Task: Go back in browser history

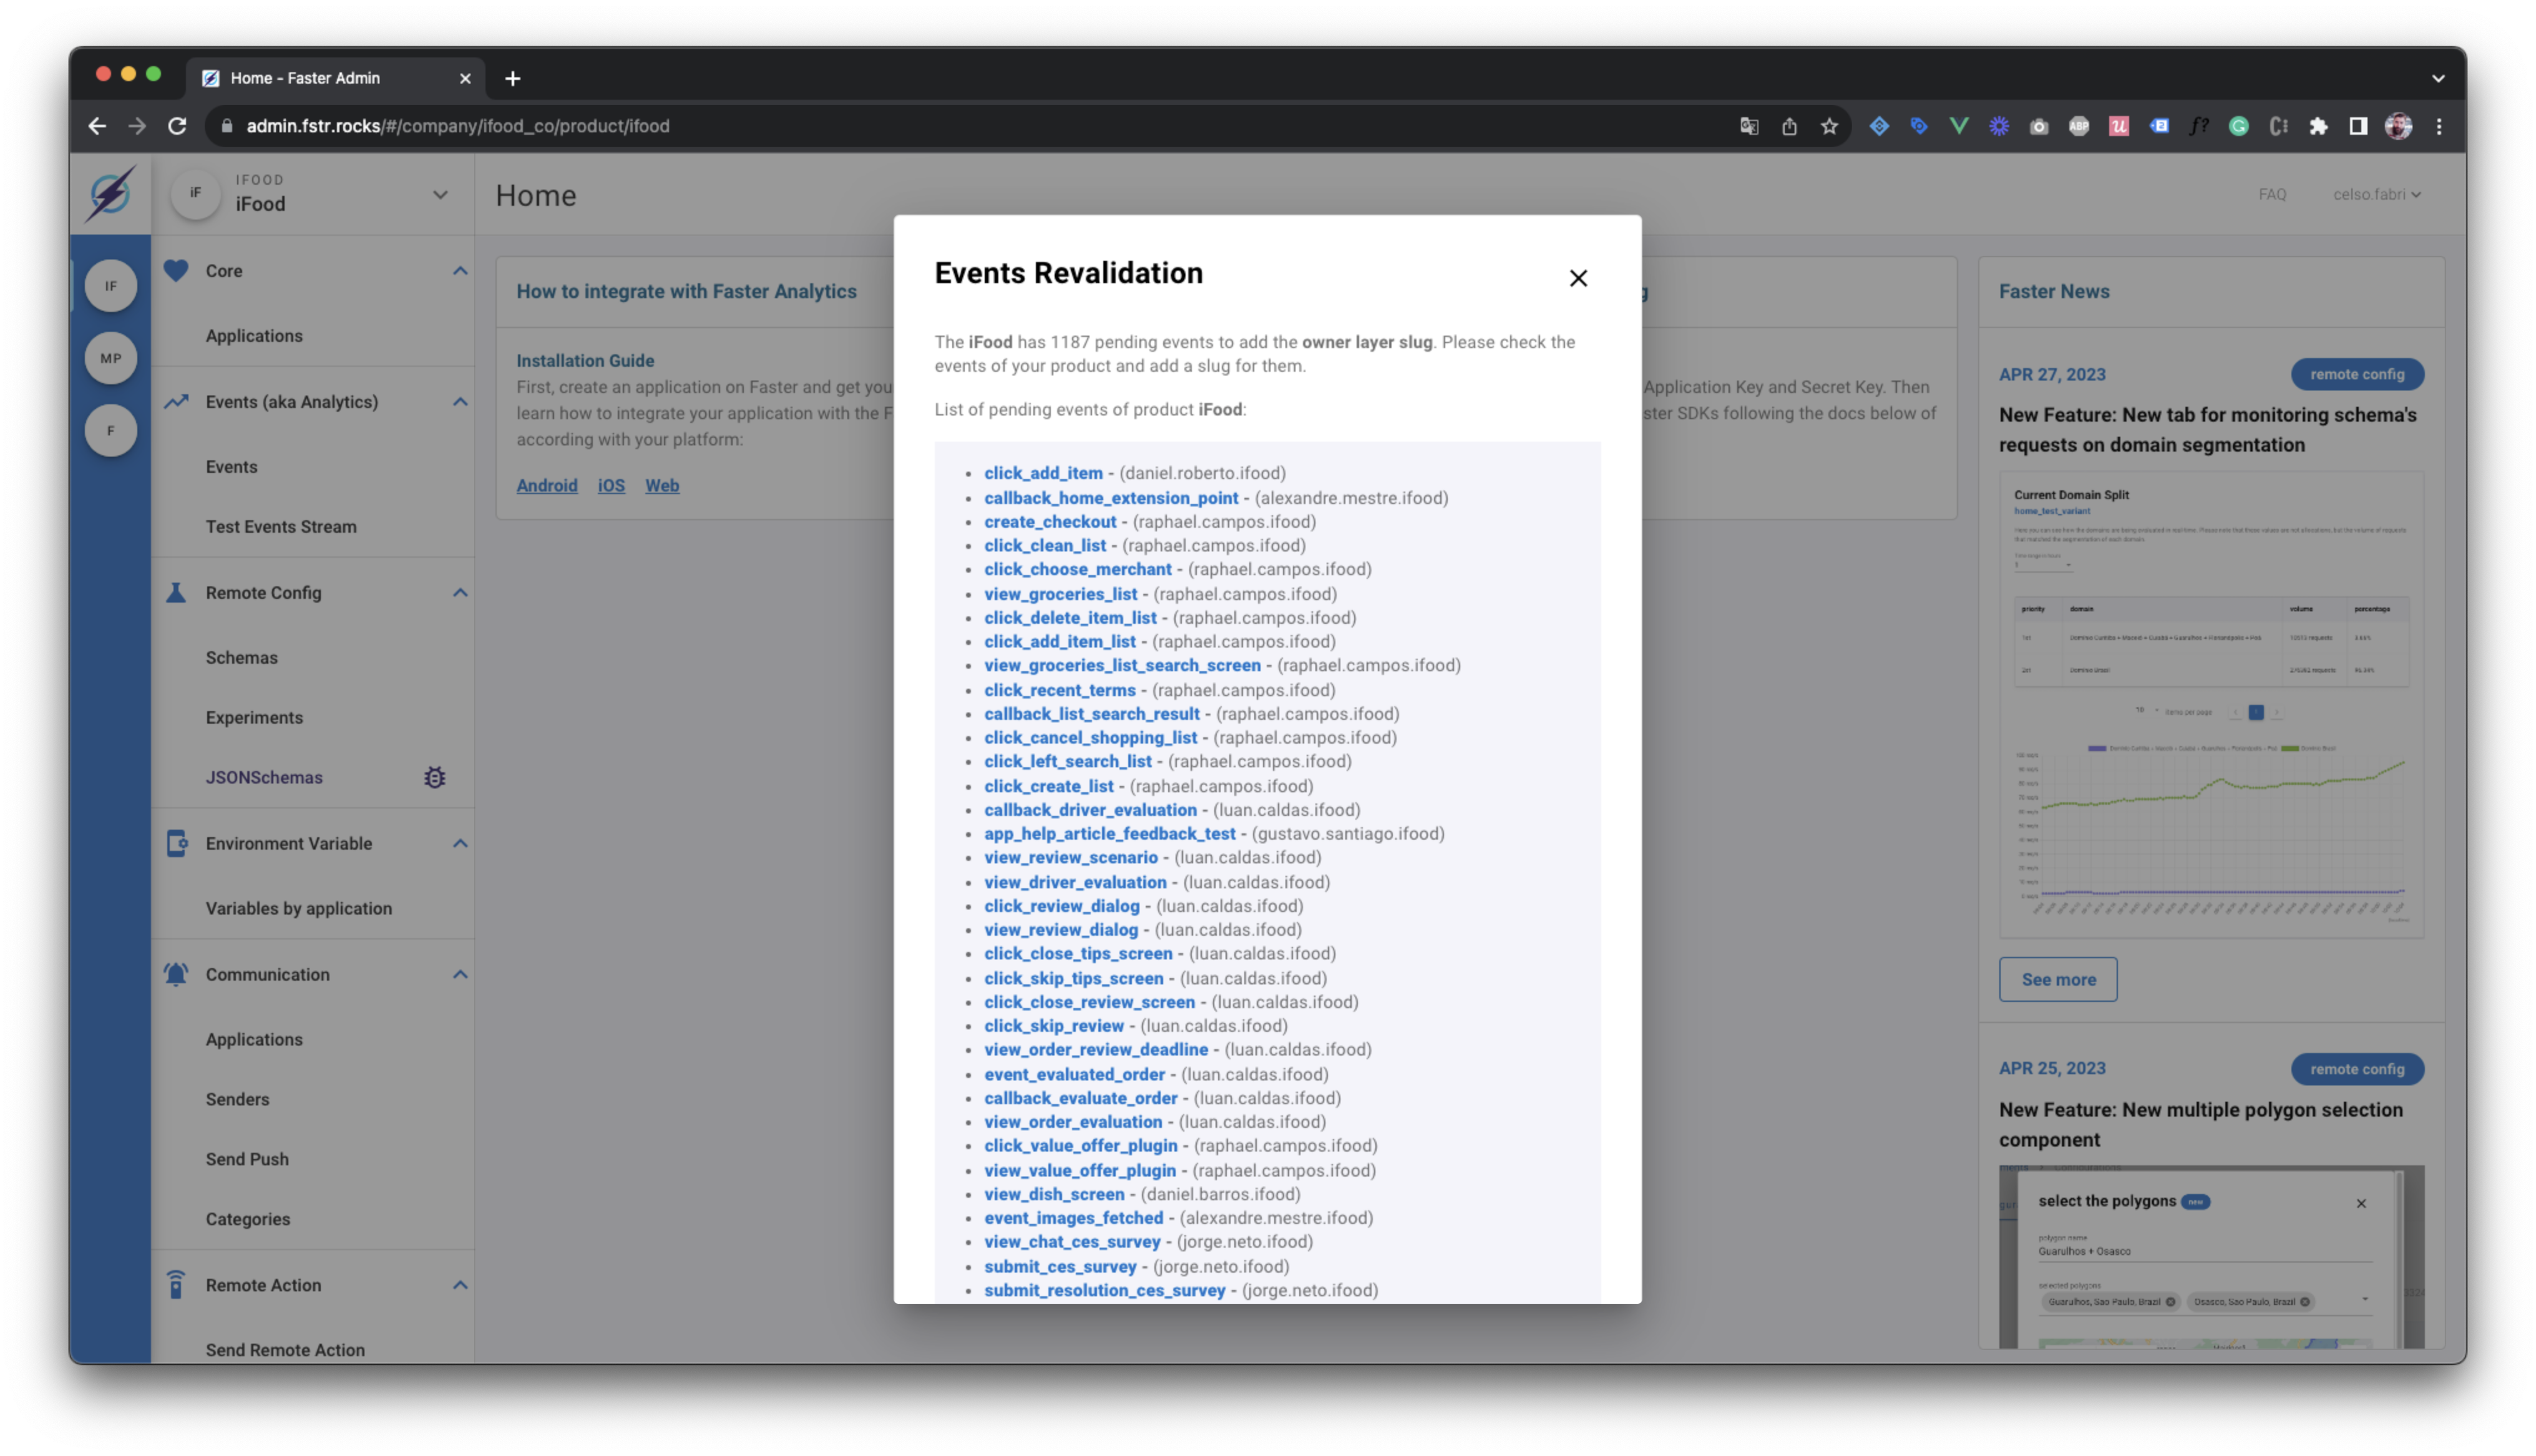Action: click(x=97, y=126)
